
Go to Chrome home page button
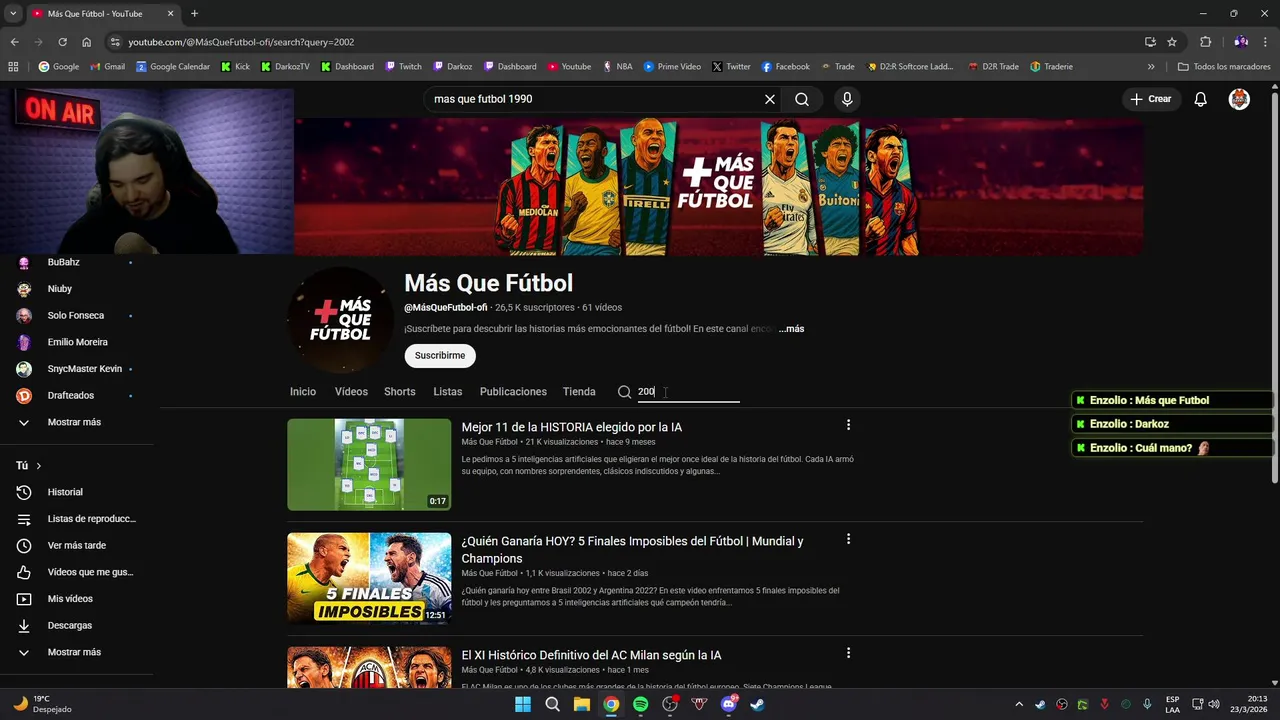click(x=86, y=42)
